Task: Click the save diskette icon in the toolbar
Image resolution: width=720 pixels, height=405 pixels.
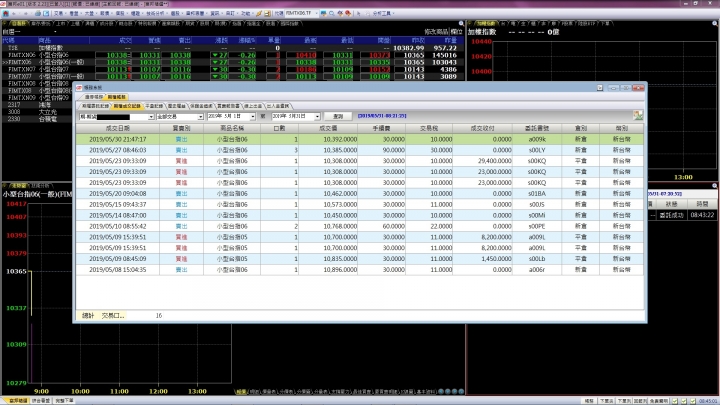Action: coord(268,13)
